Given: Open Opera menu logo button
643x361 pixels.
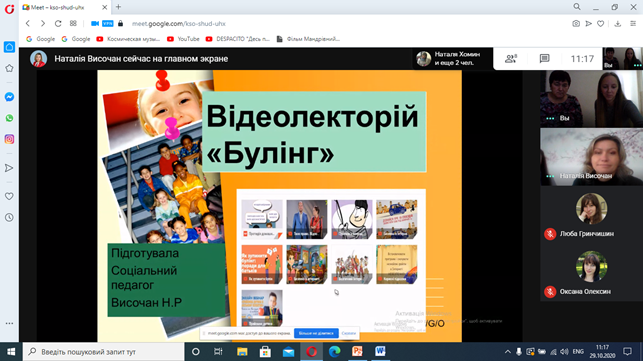Looking at the screenshot, I should (x=9, y=9).
